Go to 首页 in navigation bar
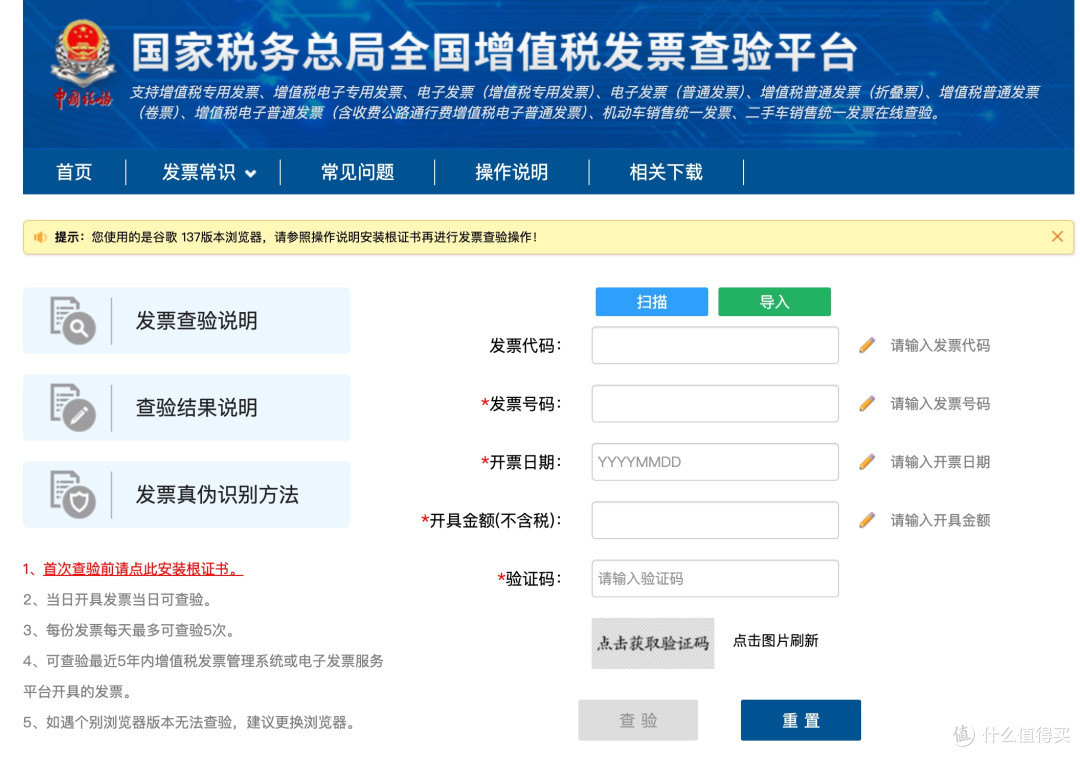This screenshot has width=1080, height=757. (x=74, y=172)
